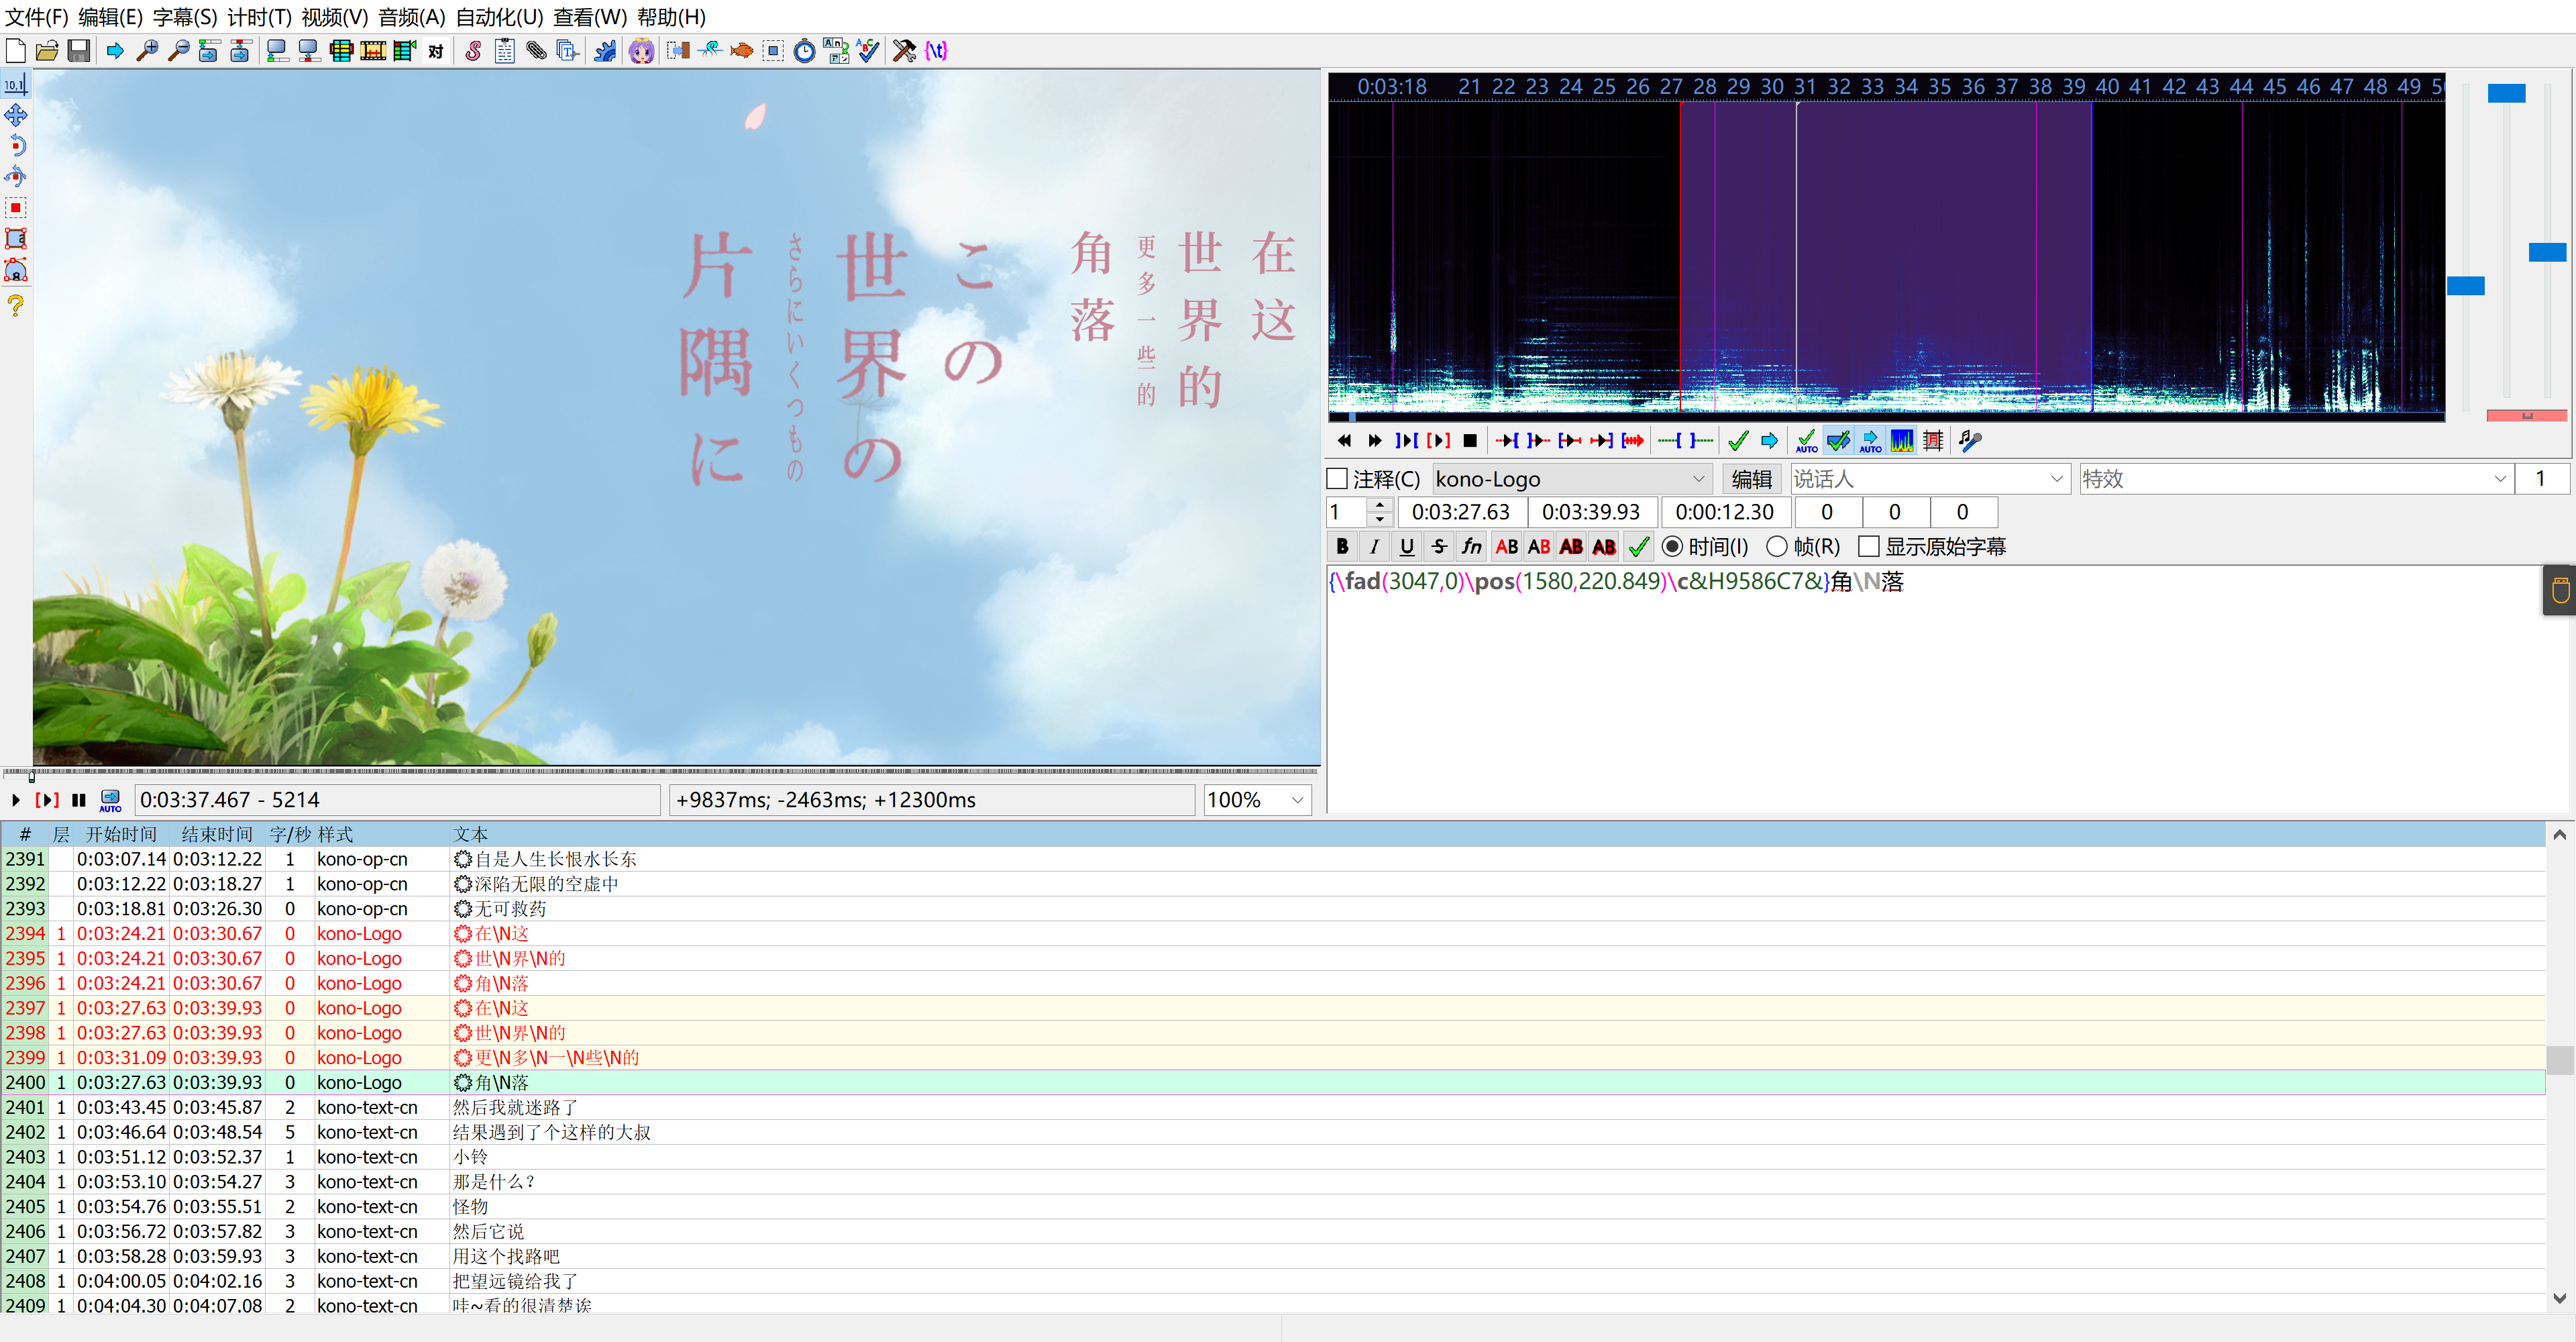Toggle audio auto-commit green check AUTO
The image size is (2576, 1342).
pos(1806,441)
